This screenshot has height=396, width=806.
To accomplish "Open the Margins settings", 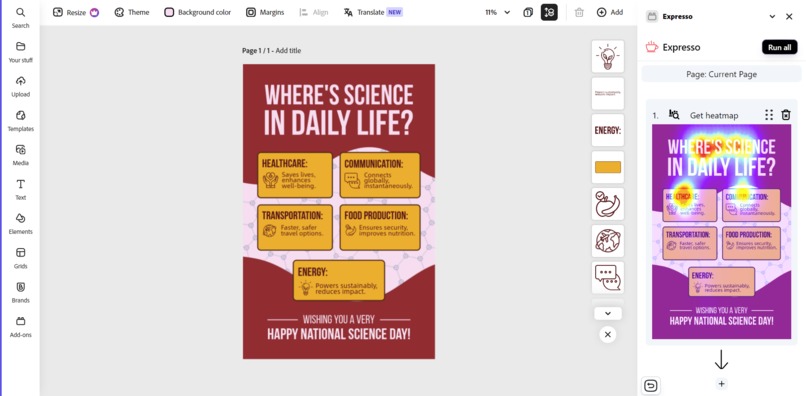I will (265, 12).
